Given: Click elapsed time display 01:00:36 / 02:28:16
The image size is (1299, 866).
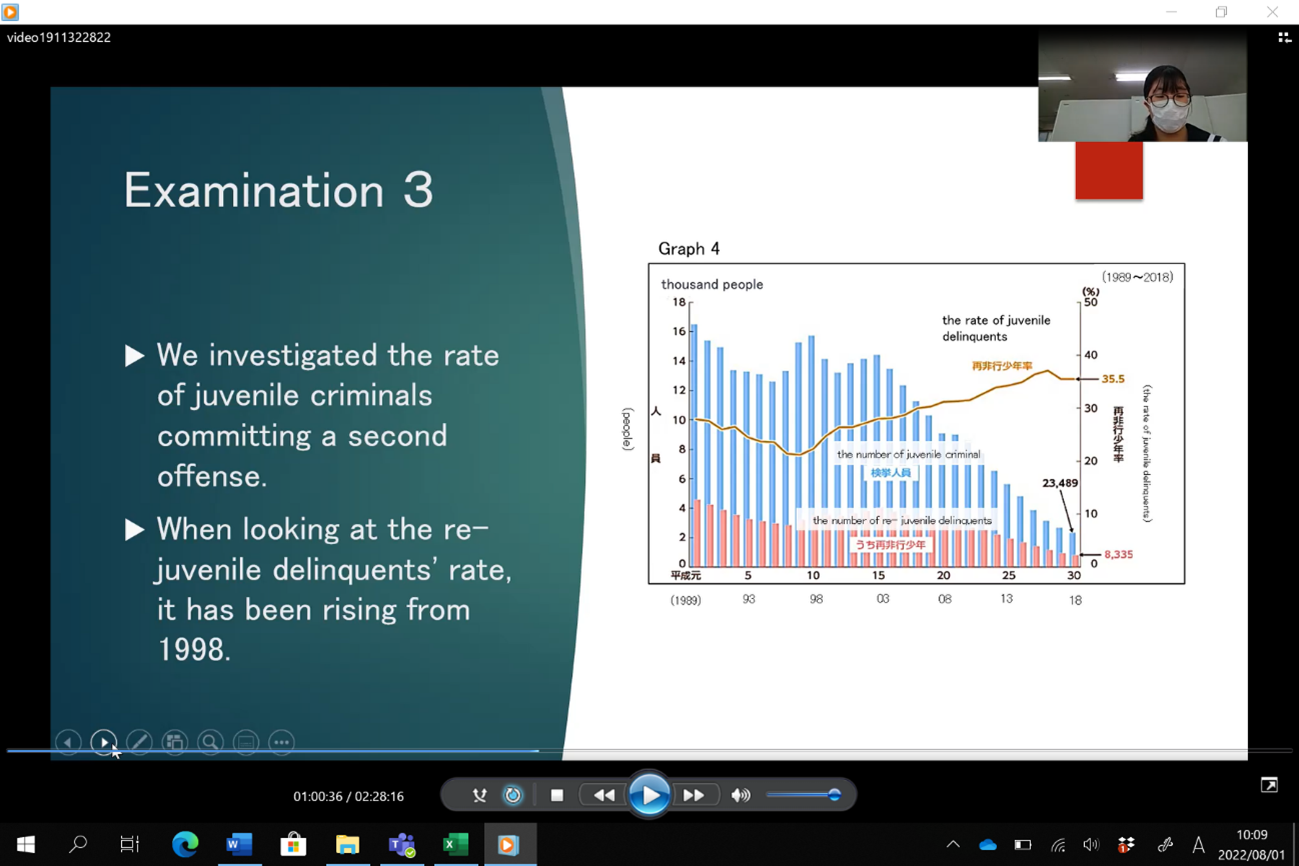Looking at the screenshot, I should point(348,796).
